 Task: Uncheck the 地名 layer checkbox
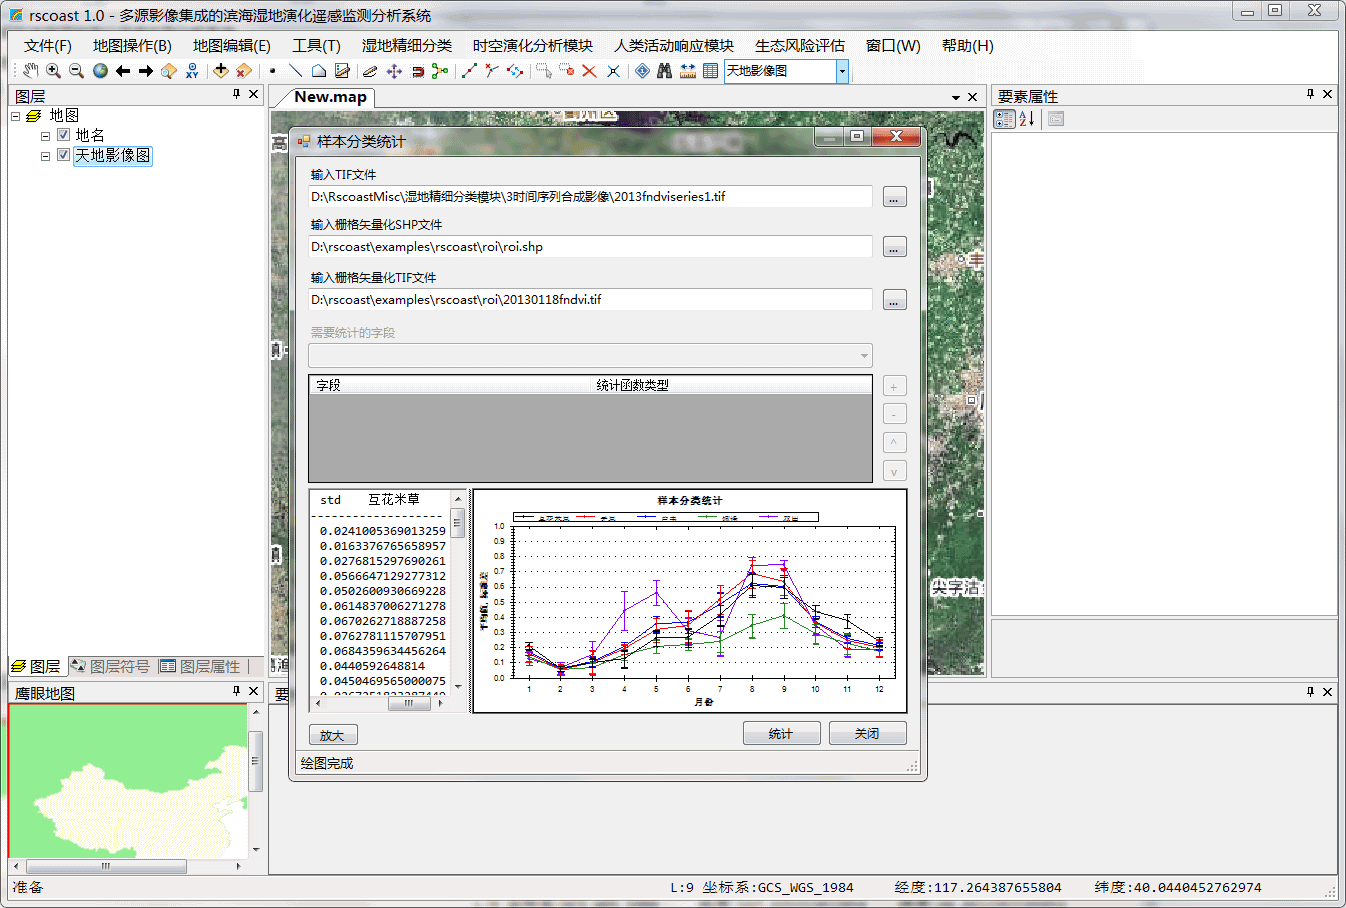[x=63, y=135]
